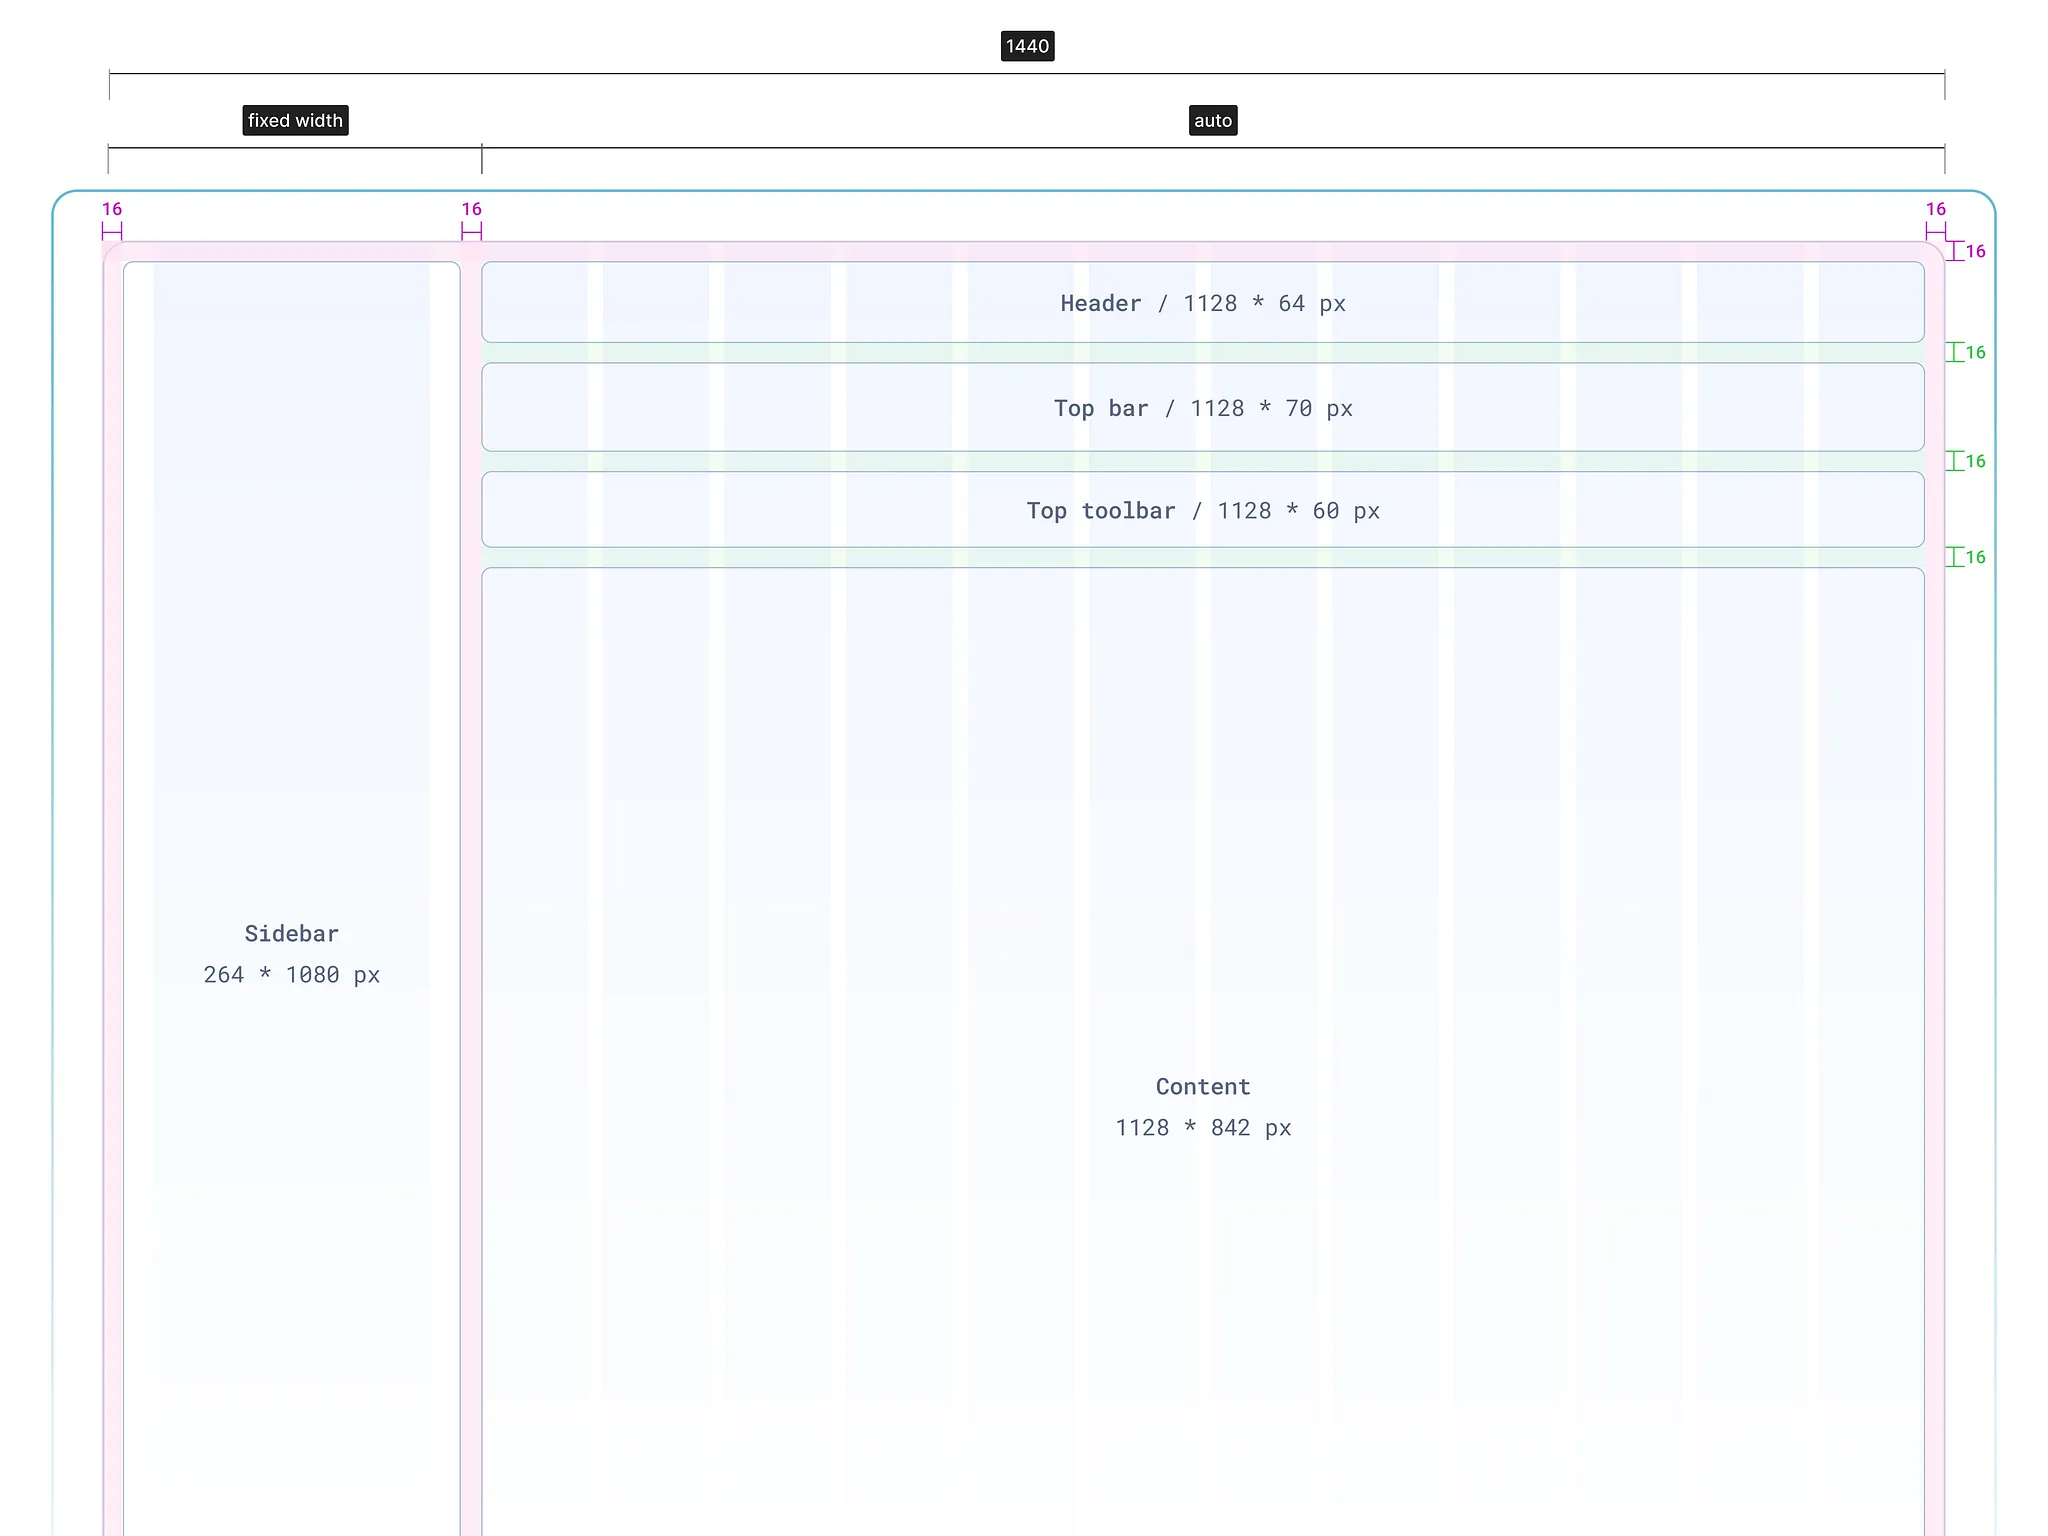Click the green 16 gap marker below Top bar
Viewport: 2048px width, 1536px height.
[1974, 462]
